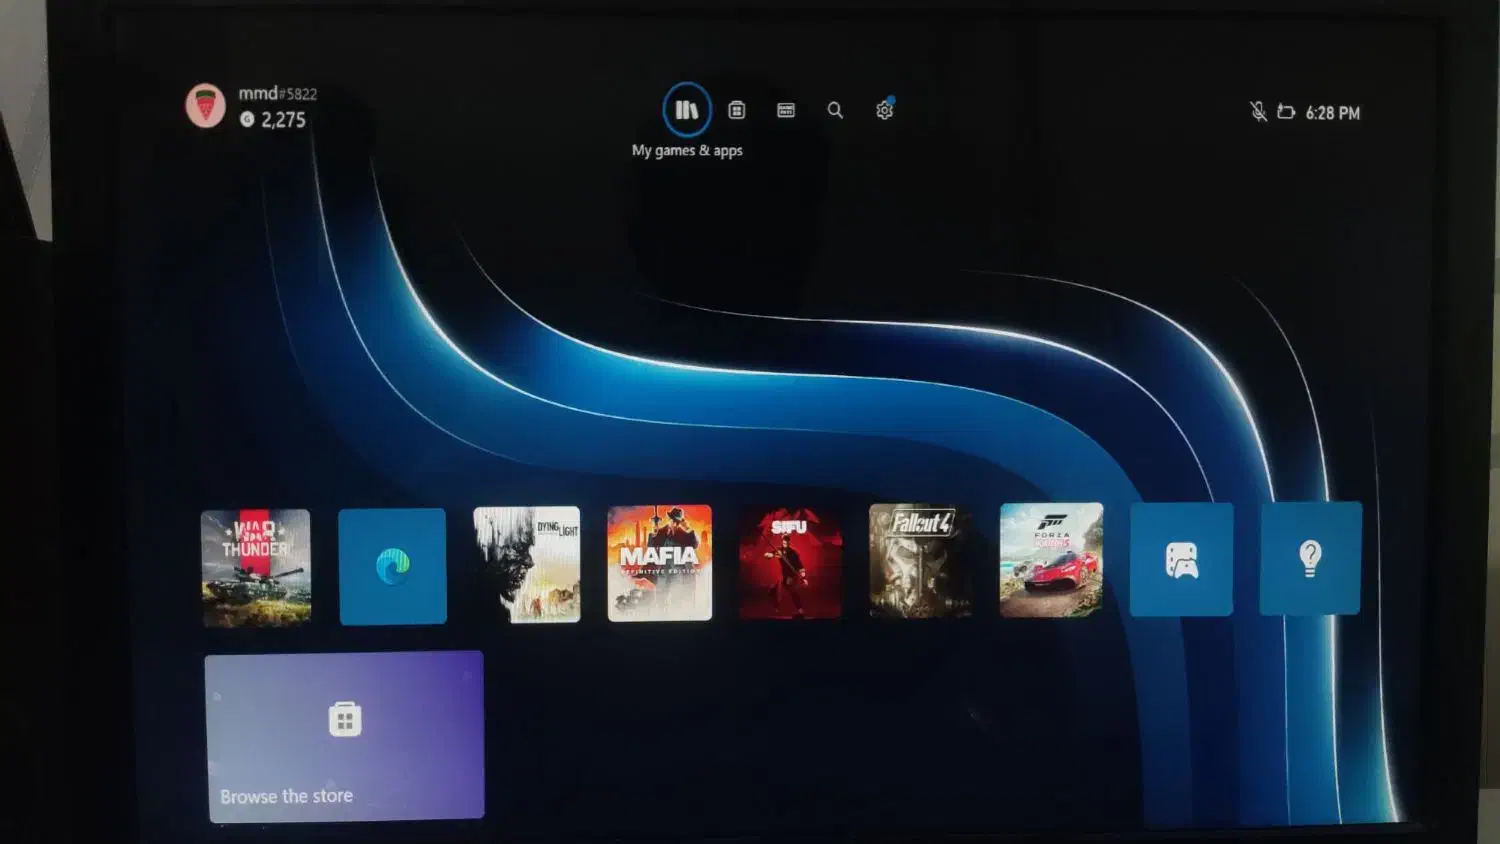Open the Game Pass icon in top bar
The height and width of the screenshot is (844, 1500).
click(x=786, y=110)
